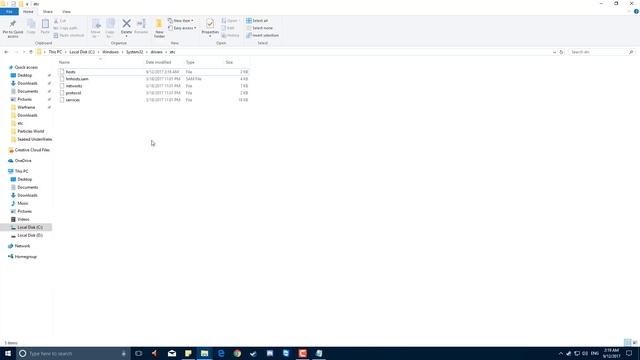
Task: Click Select none in the ribbon
Action: (x=260, y=28)
